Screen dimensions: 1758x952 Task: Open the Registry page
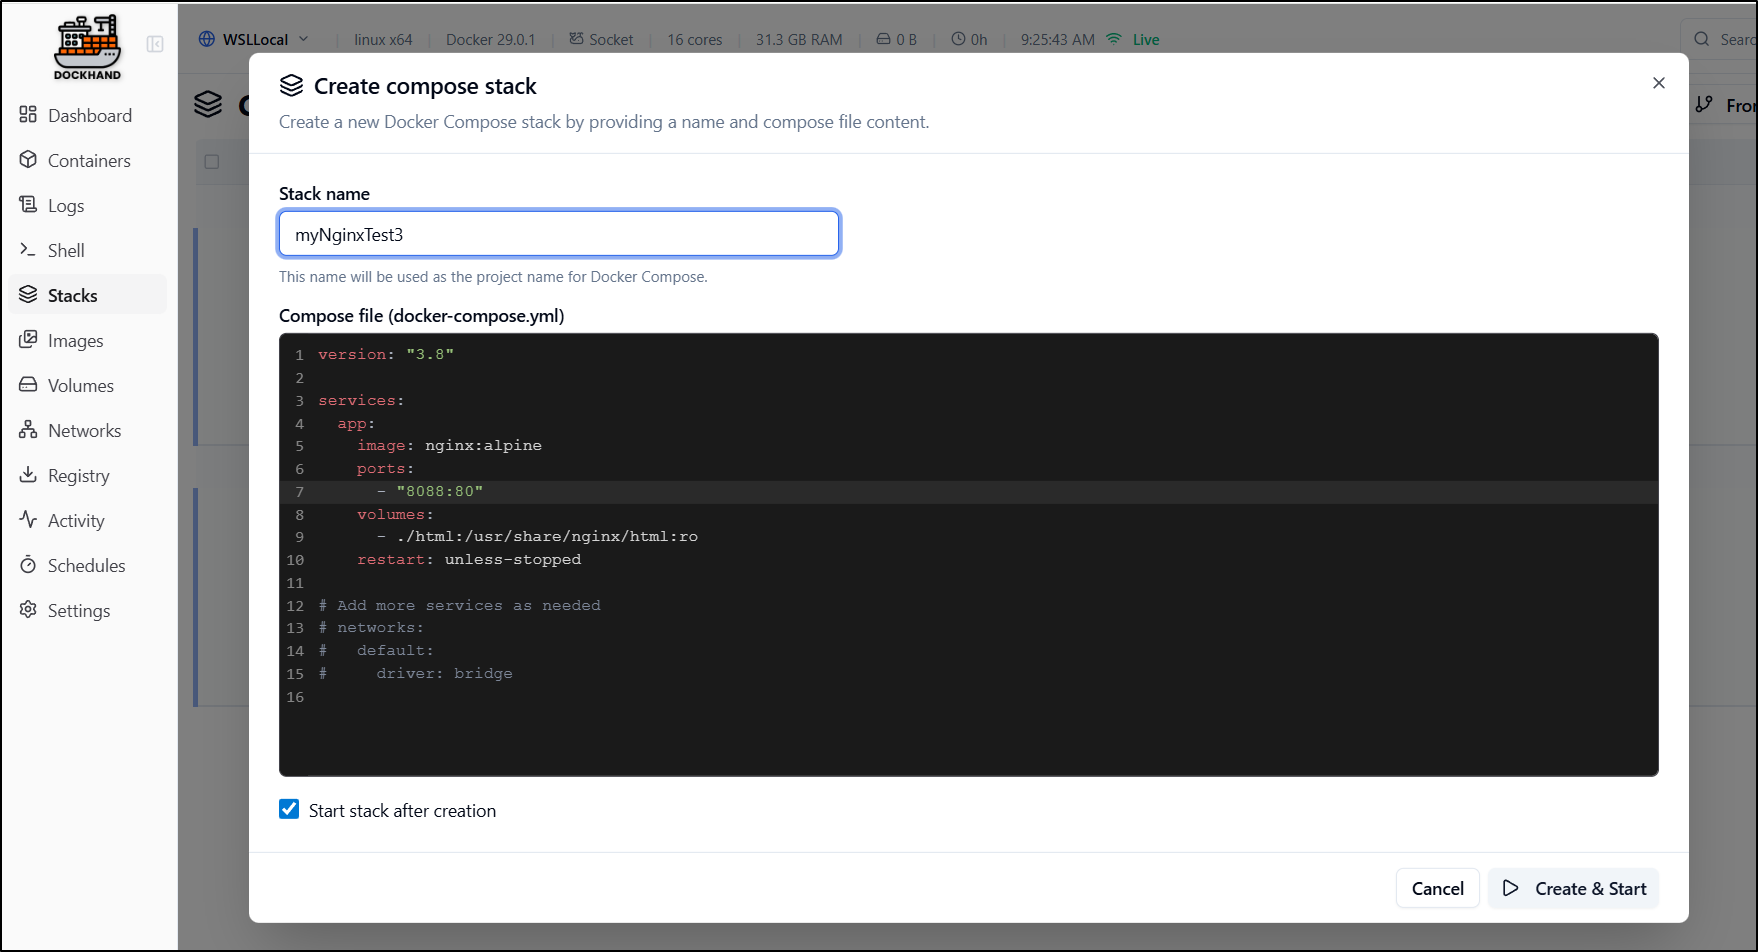[x=78, y=476]
